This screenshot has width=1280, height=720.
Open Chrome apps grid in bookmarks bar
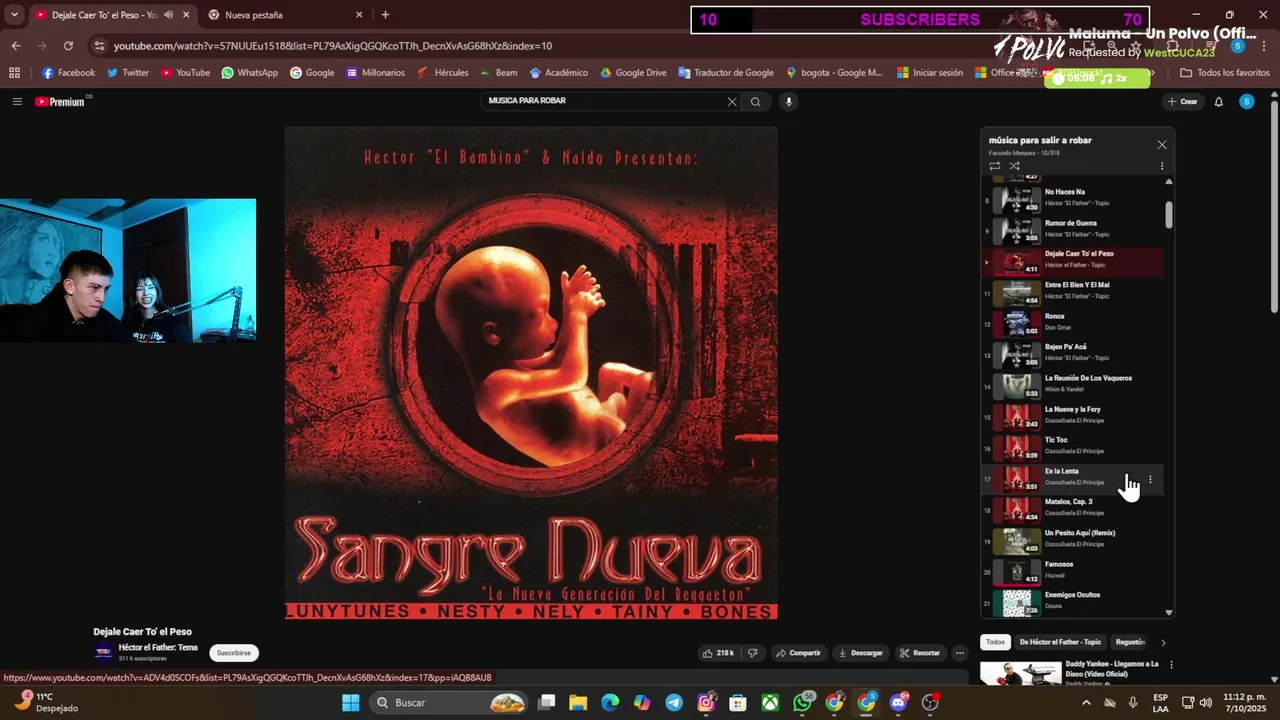click(14, 73)
